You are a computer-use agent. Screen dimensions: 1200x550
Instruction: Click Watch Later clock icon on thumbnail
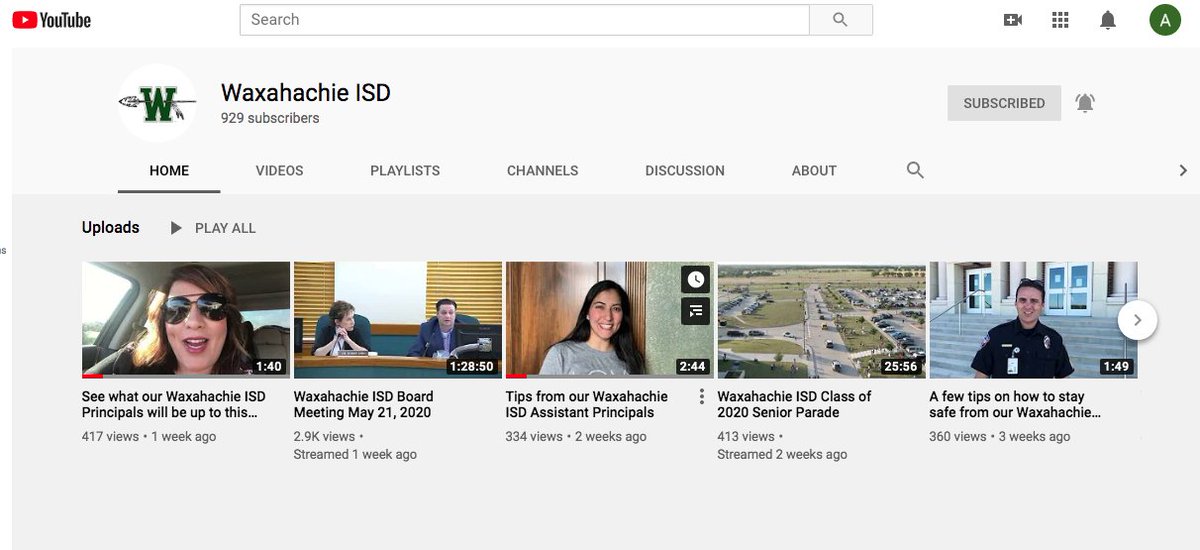[x=696, y=280]
